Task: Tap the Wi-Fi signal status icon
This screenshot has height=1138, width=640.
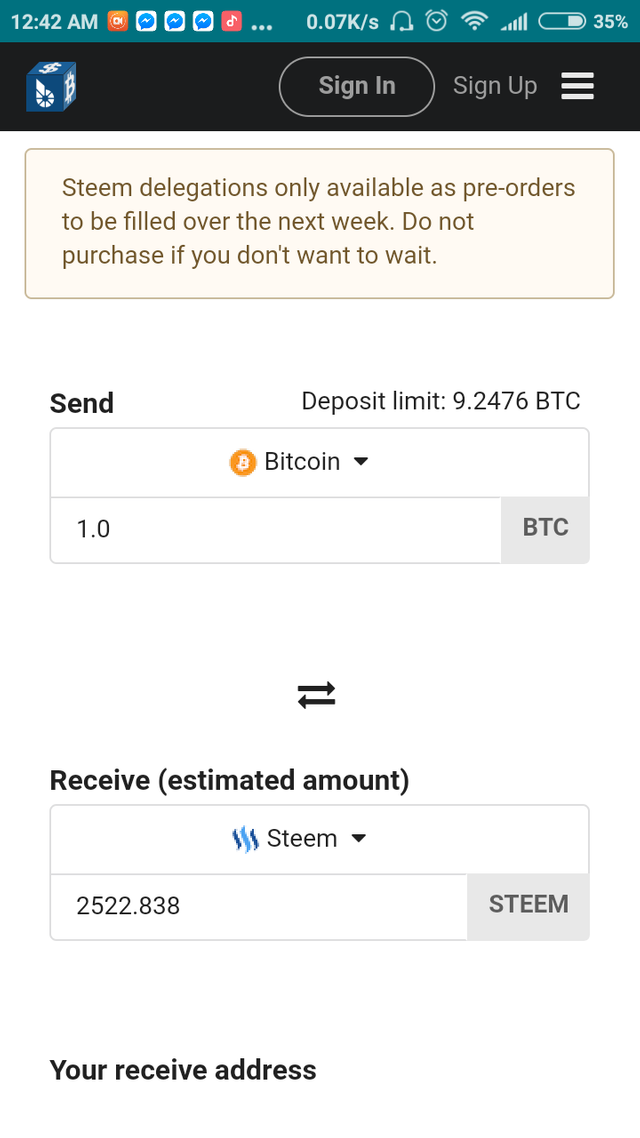Action: (472, 21)
